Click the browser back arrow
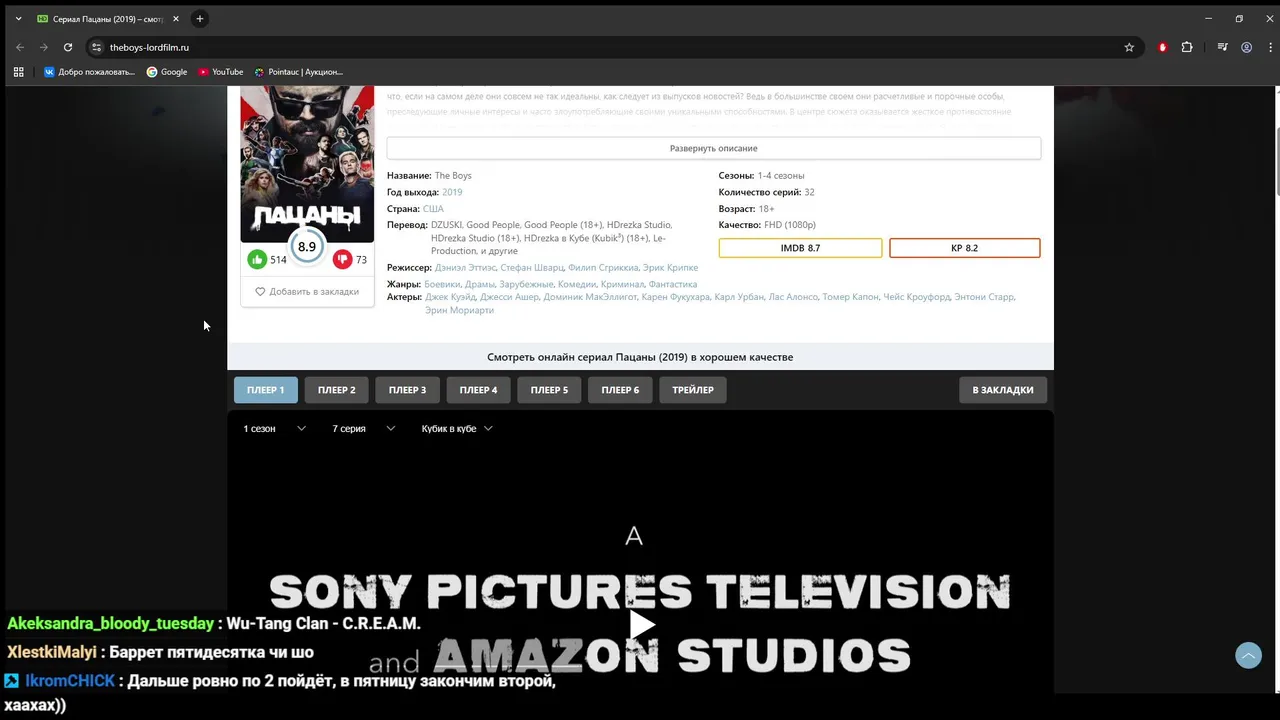This screenshot has width=1280, height=720. tap(20, 47)
